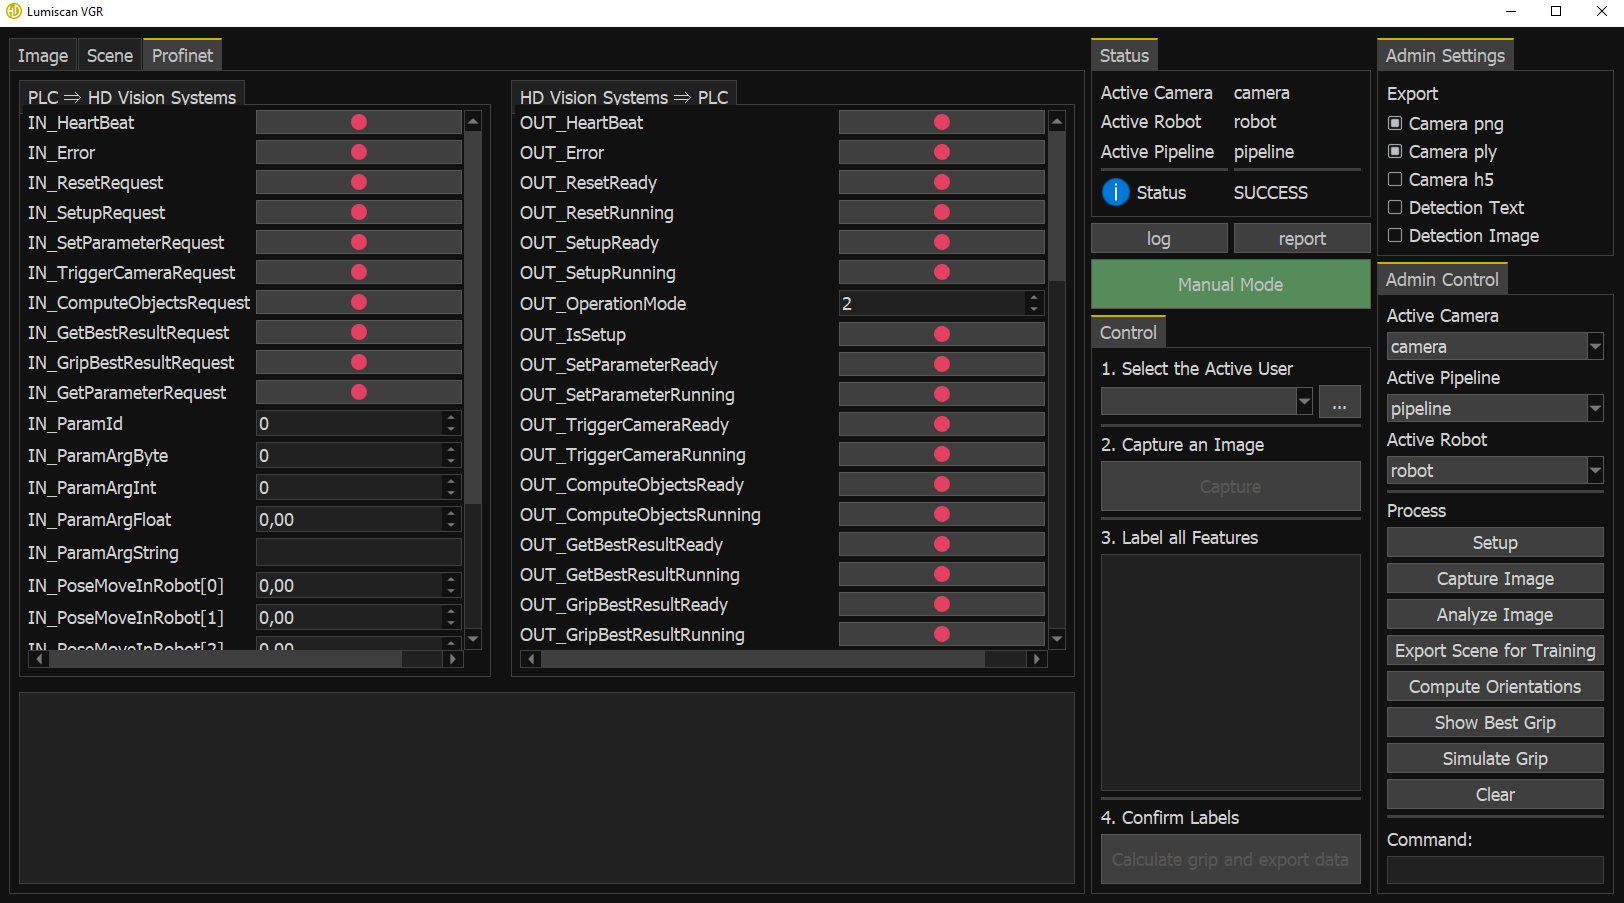
Task: Click the OUT_GripBestResultRunning indicator
Action: click(941, 634)
